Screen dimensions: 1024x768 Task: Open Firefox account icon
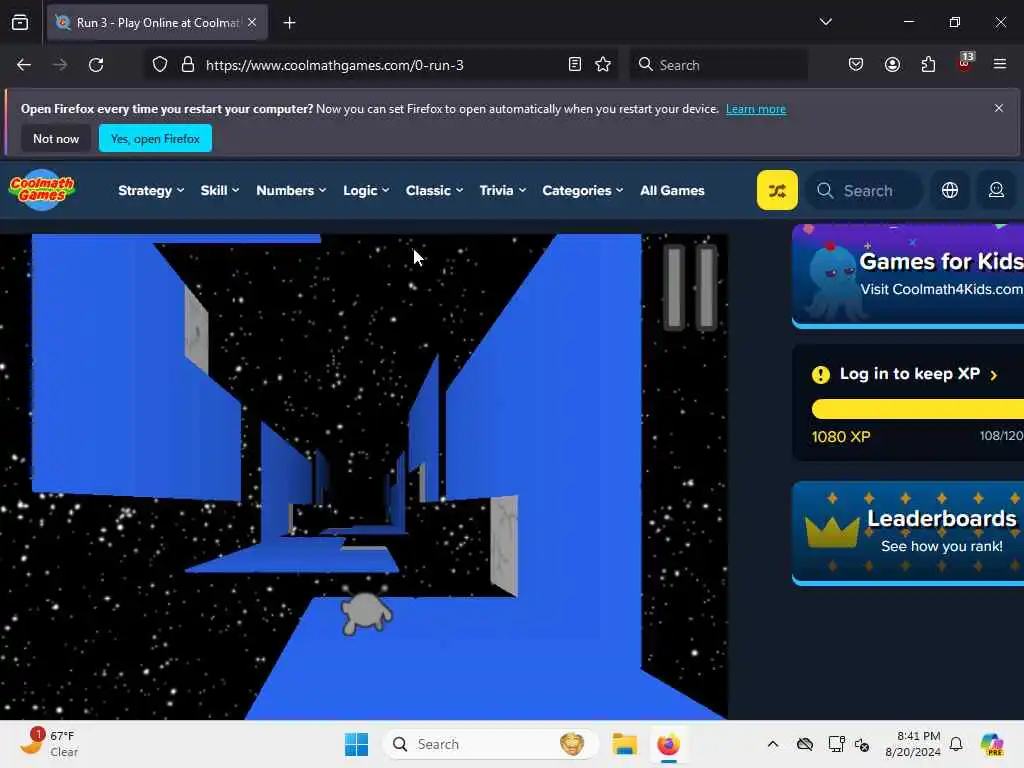[x=892, y=64]
